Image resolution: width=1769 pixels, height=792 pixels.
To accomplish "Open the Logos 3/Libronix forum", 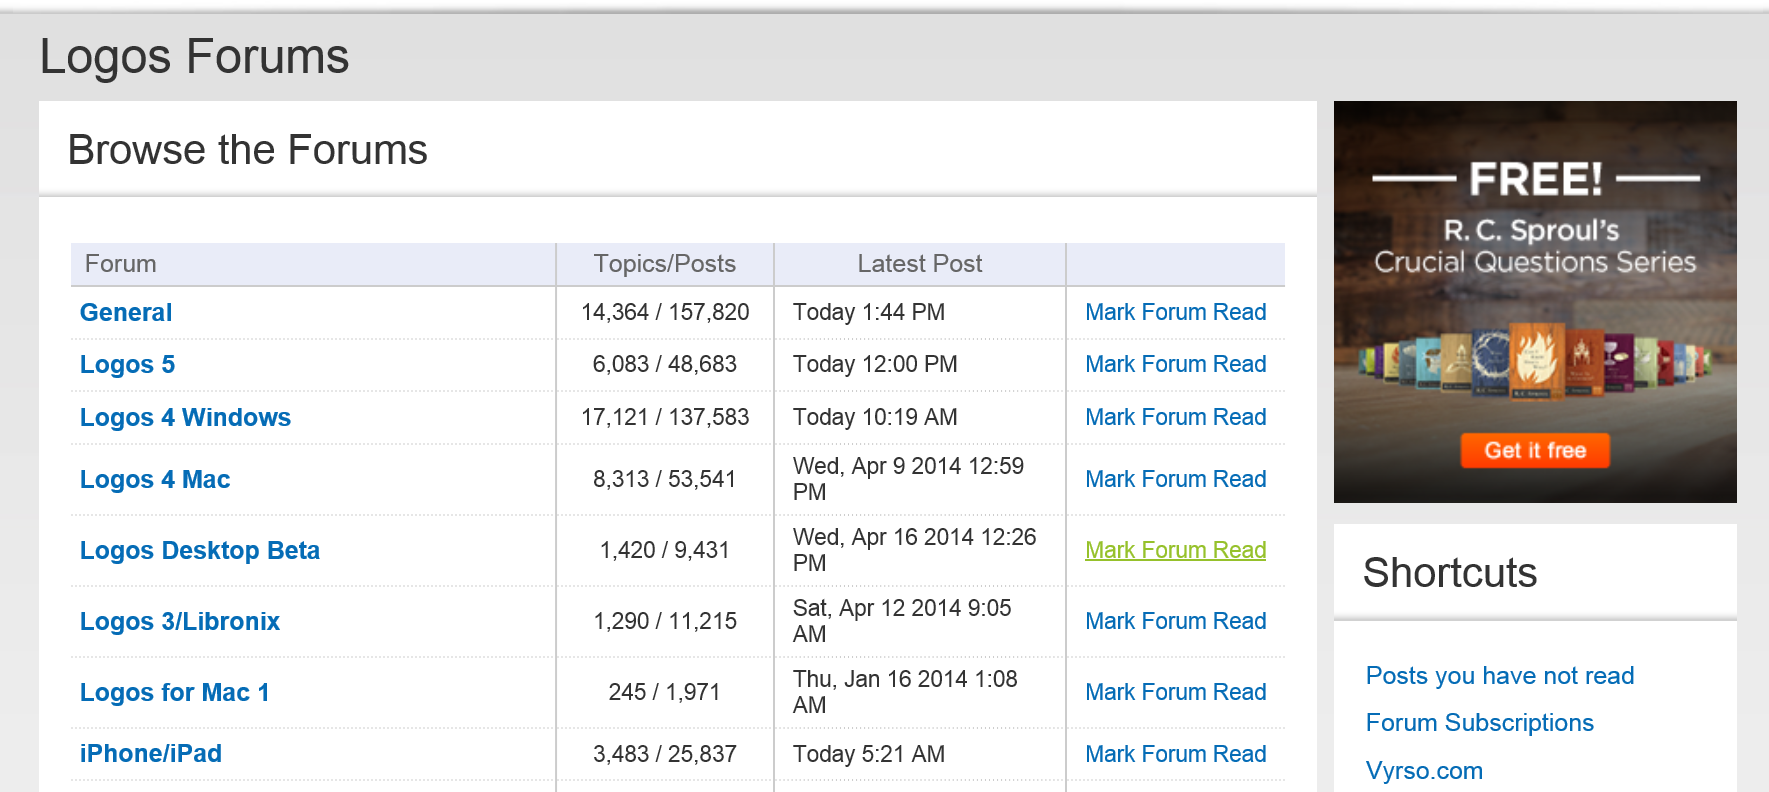I will 180,622.
